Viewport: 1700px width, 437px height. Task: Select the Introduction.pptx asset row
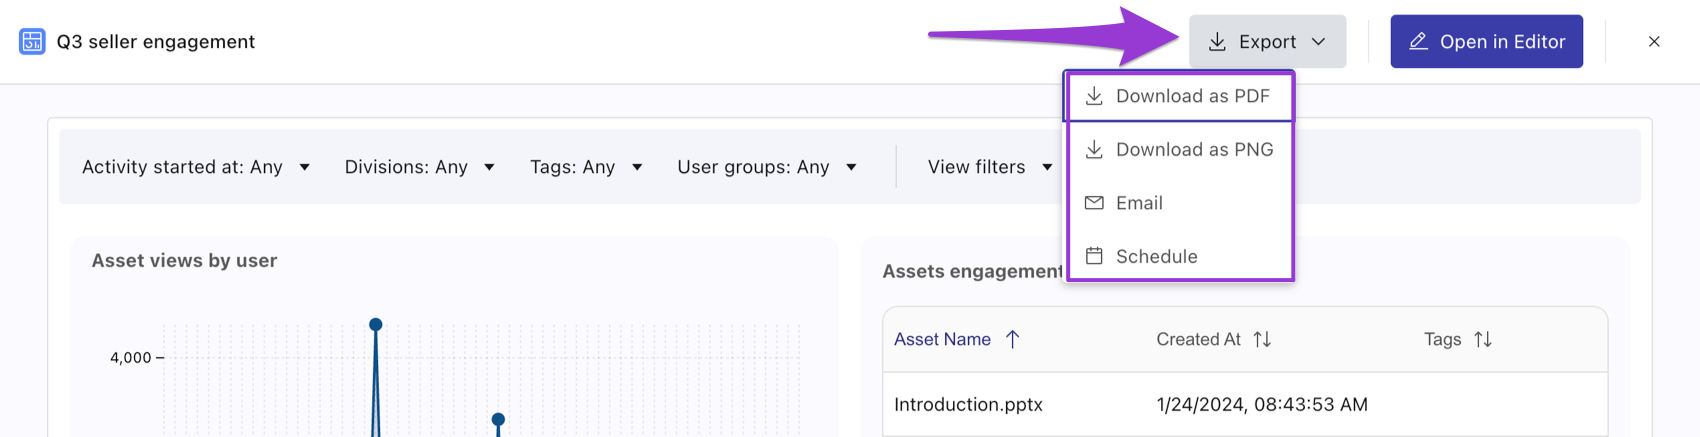tap(1245, 404)
